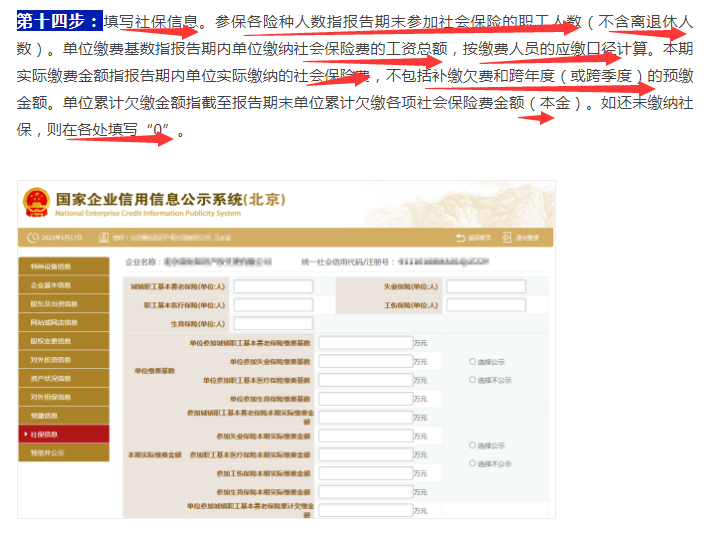723x545 pixels.
Task: Open 资产状况信息 sidebar item
Action: [63, 378]
